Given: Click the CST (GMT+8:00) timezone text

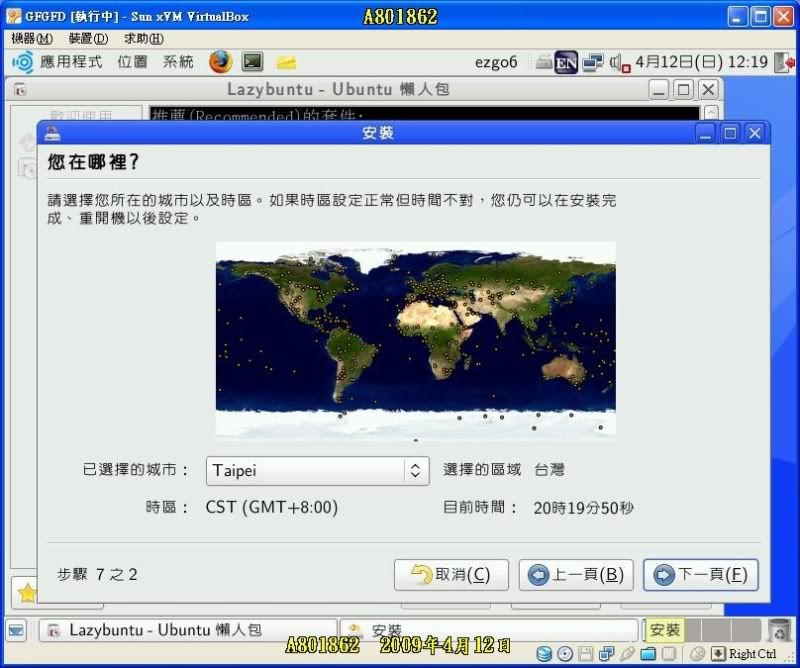Looking at the screenshot, I should point(271,508).
